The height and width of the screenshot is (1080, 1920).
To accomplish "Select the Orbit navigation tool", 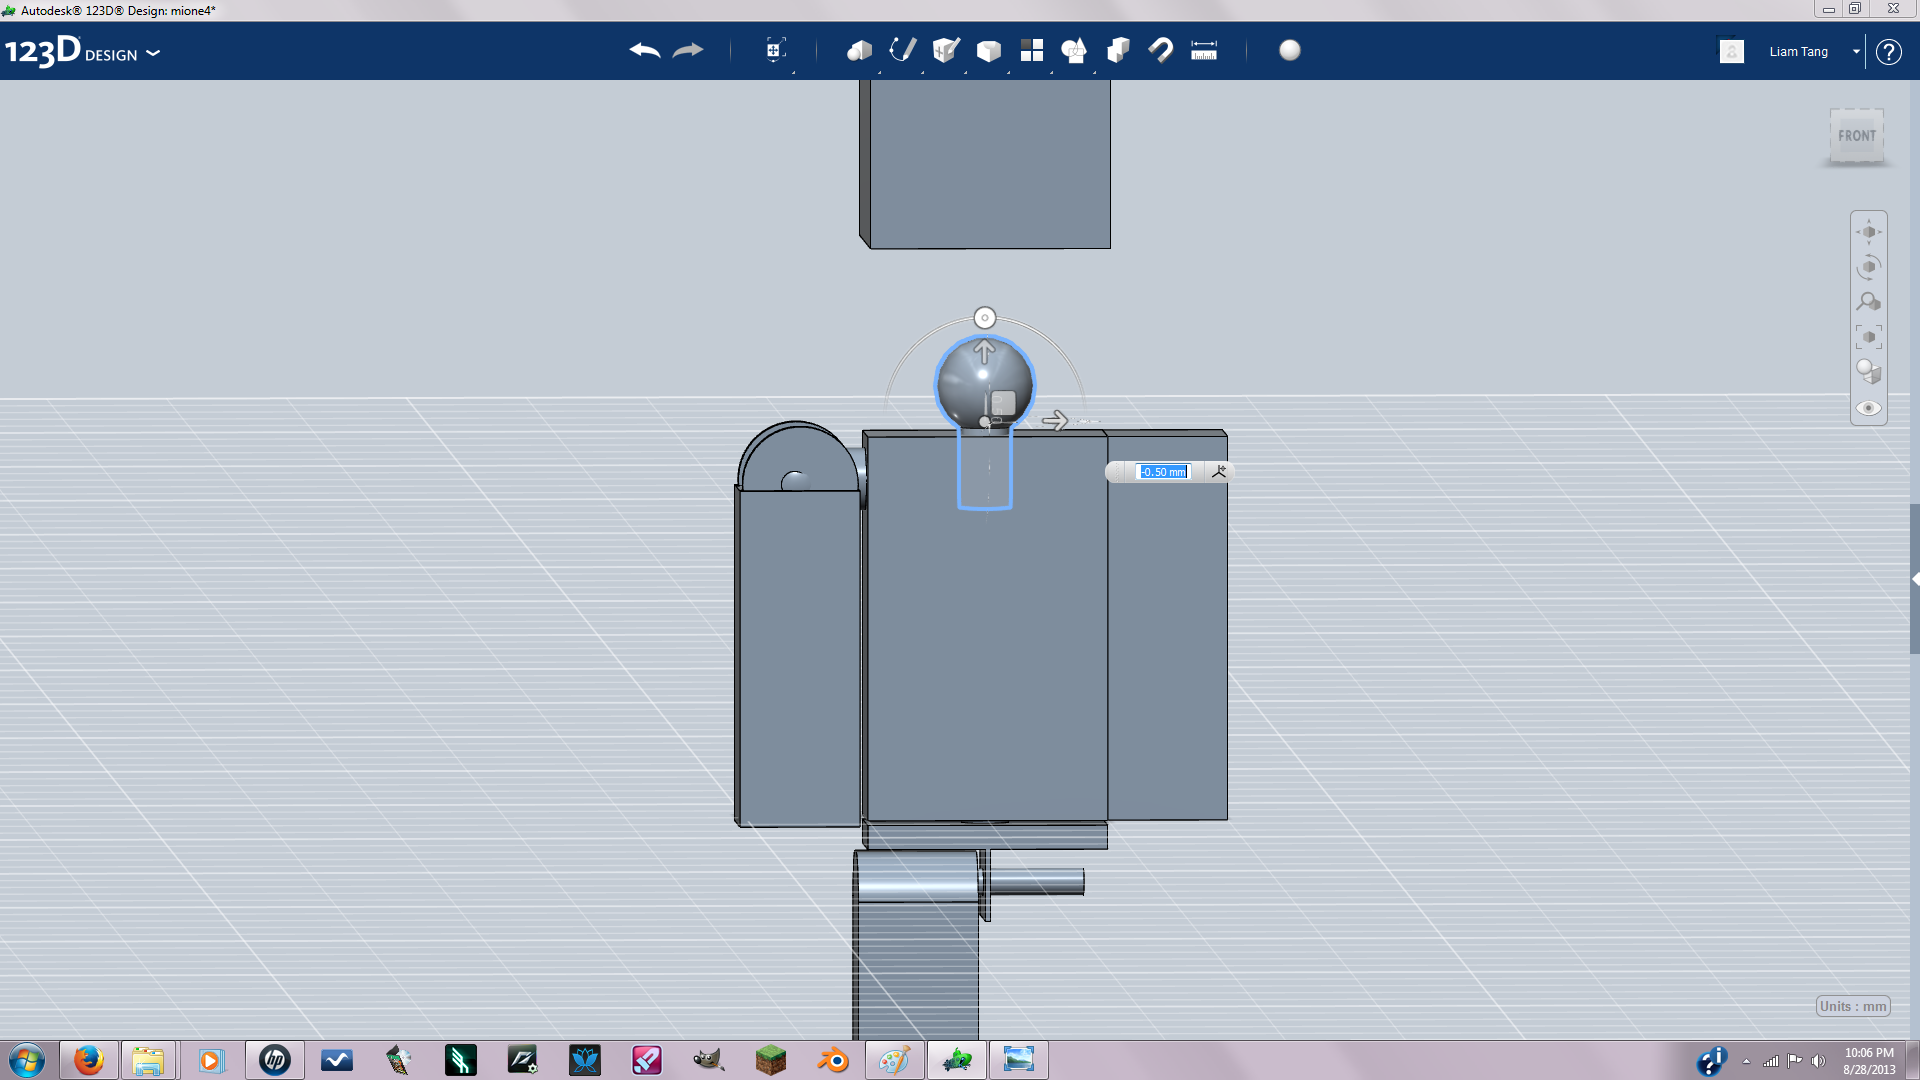I will click(1869, 267).
